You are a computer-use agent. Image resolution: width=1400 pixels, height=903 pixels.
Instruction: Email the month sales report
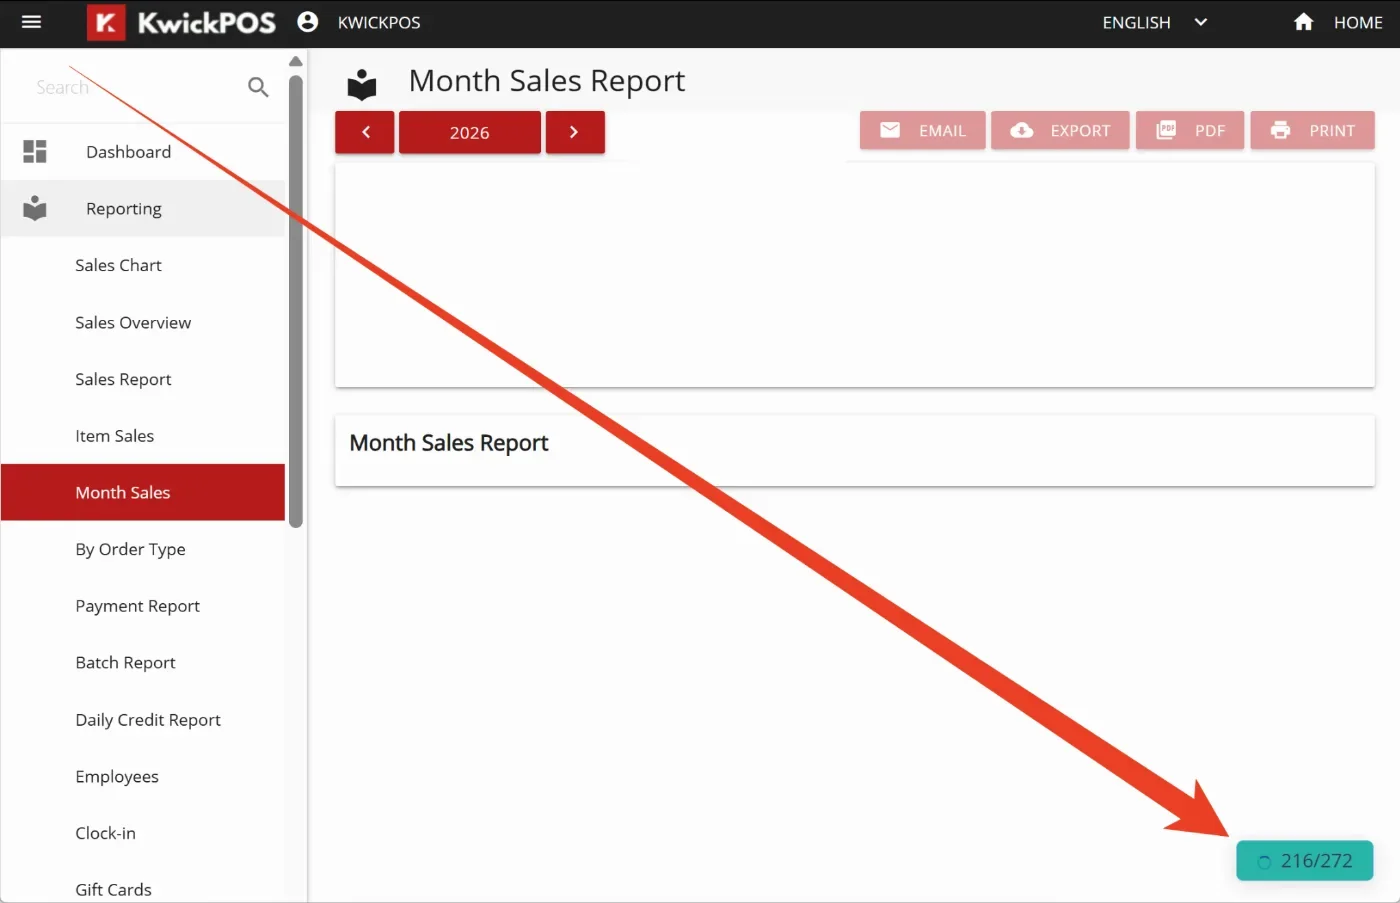[x=923, y=130]
